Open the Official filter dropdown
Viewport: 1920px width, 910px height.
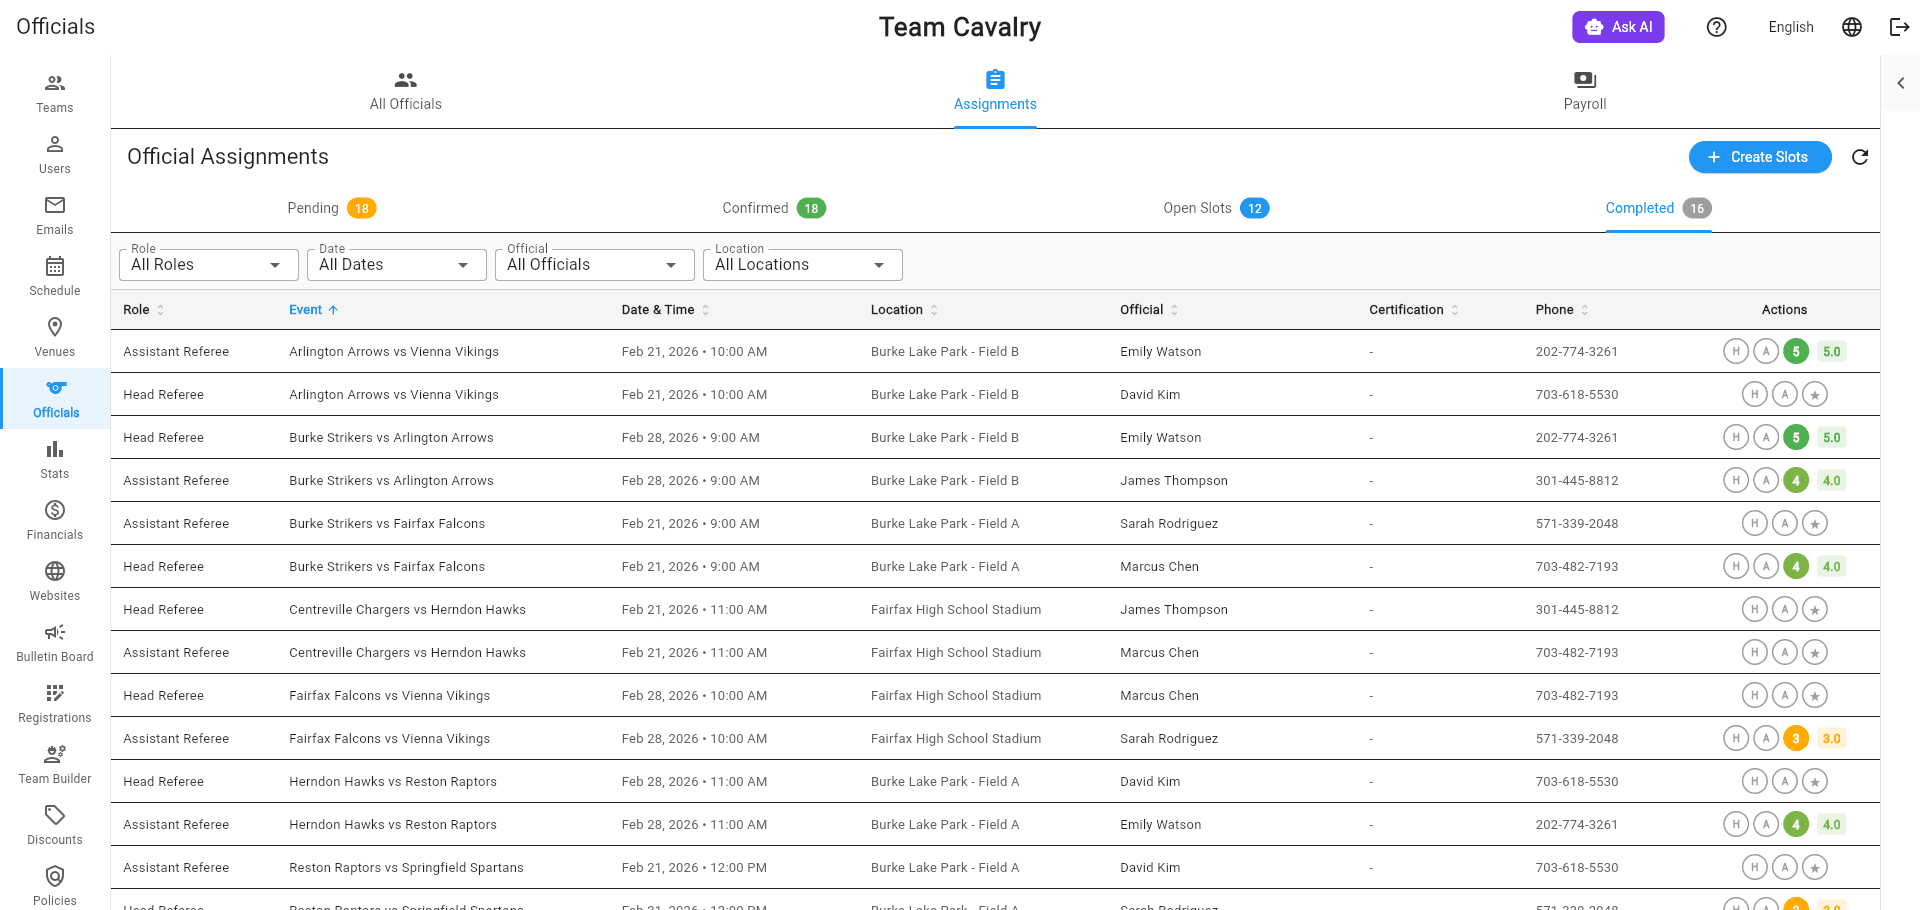594,264
